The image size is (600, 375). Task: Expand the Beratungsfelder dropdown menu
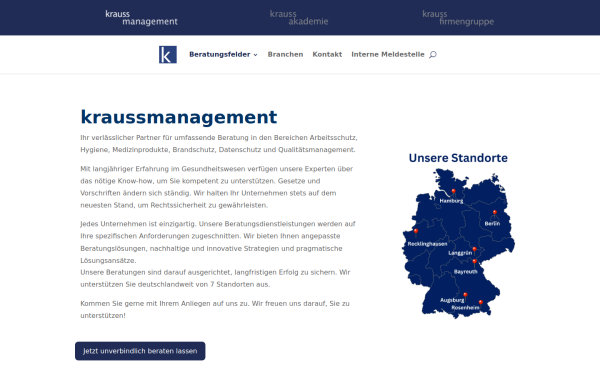click(x=223, y=54)
